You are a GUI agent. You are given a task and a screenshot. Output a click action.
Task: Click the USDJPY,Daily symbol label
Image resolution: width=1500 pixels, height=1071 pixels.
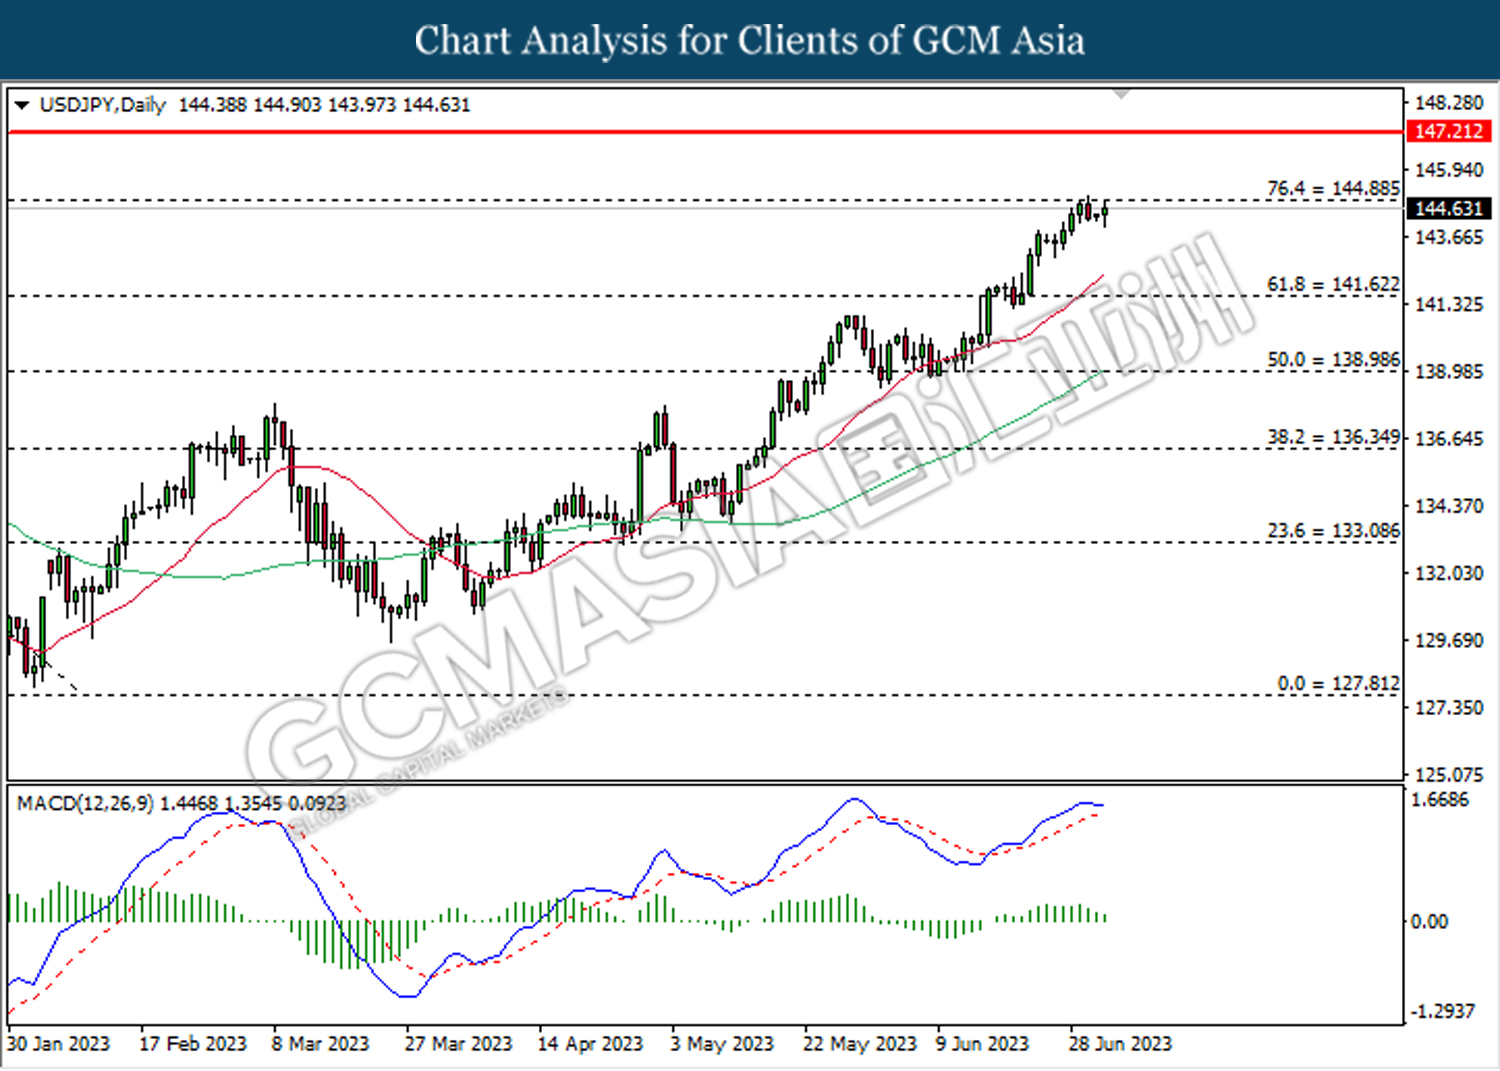[103, 105]
